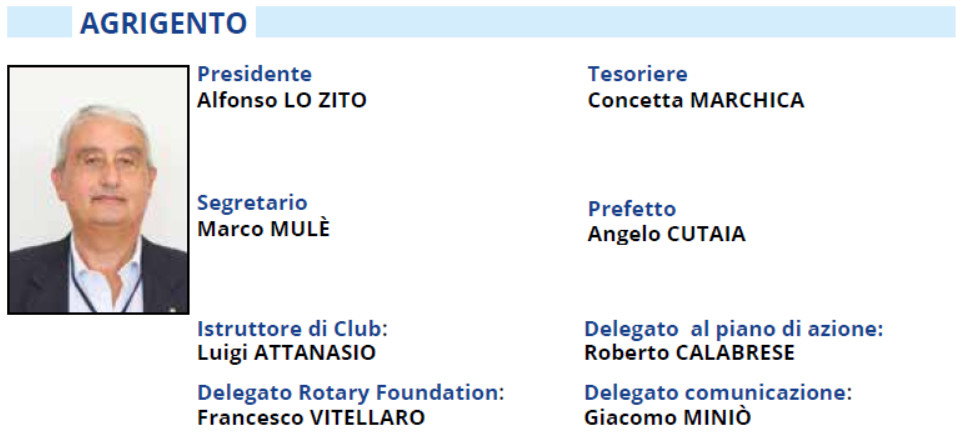Click the AGRIGENTO heading

[164, 23]
